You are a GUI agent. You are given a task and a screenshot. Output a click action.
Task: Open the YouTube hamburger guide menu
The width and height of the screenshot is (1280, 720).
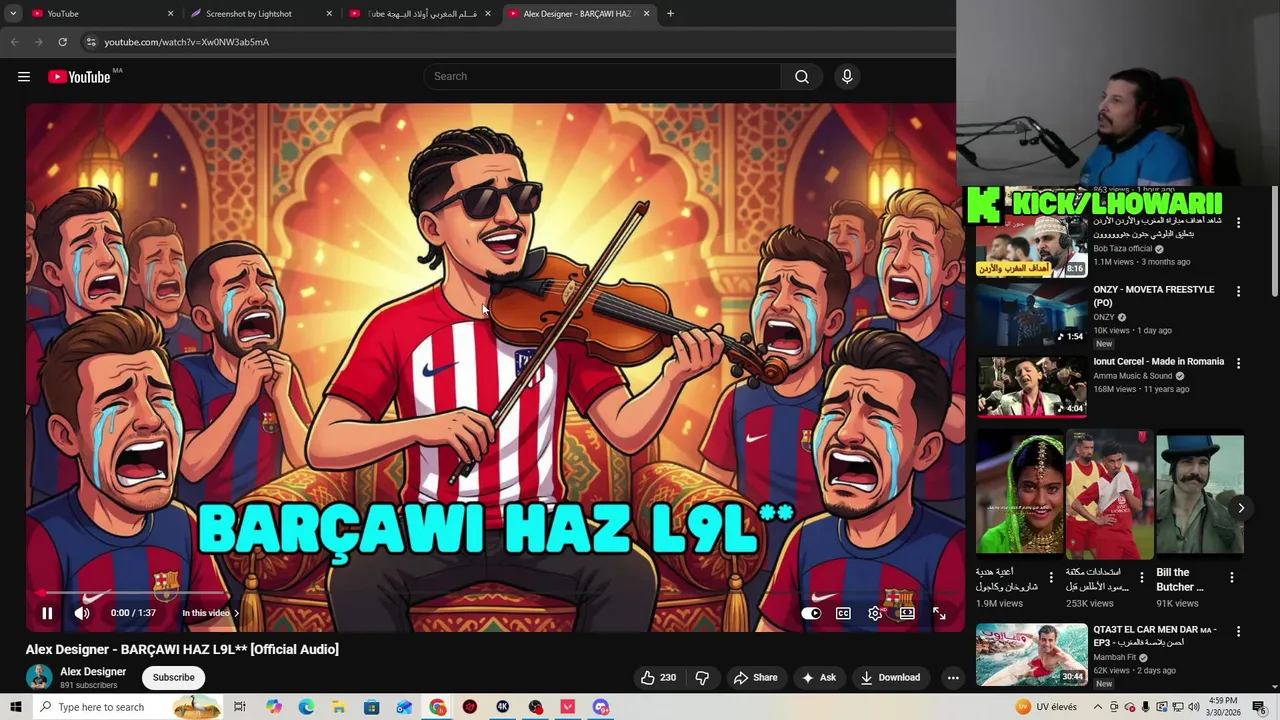tap(24, 77)
